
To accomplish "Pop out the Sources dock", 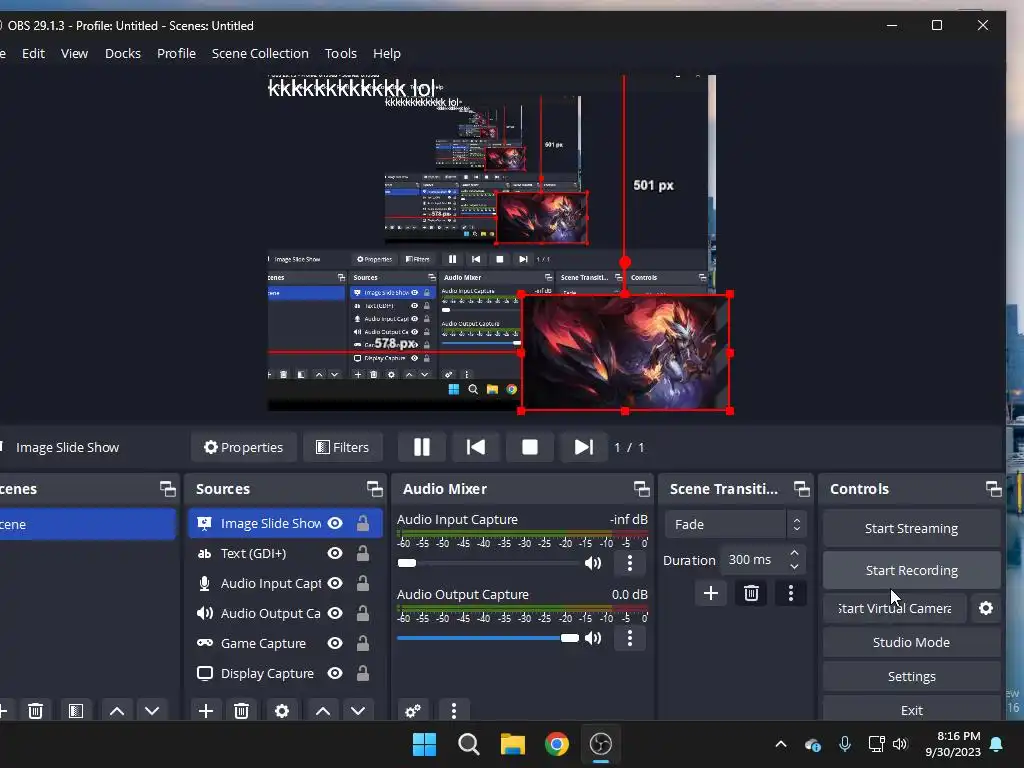I will (x=375, y=489).
